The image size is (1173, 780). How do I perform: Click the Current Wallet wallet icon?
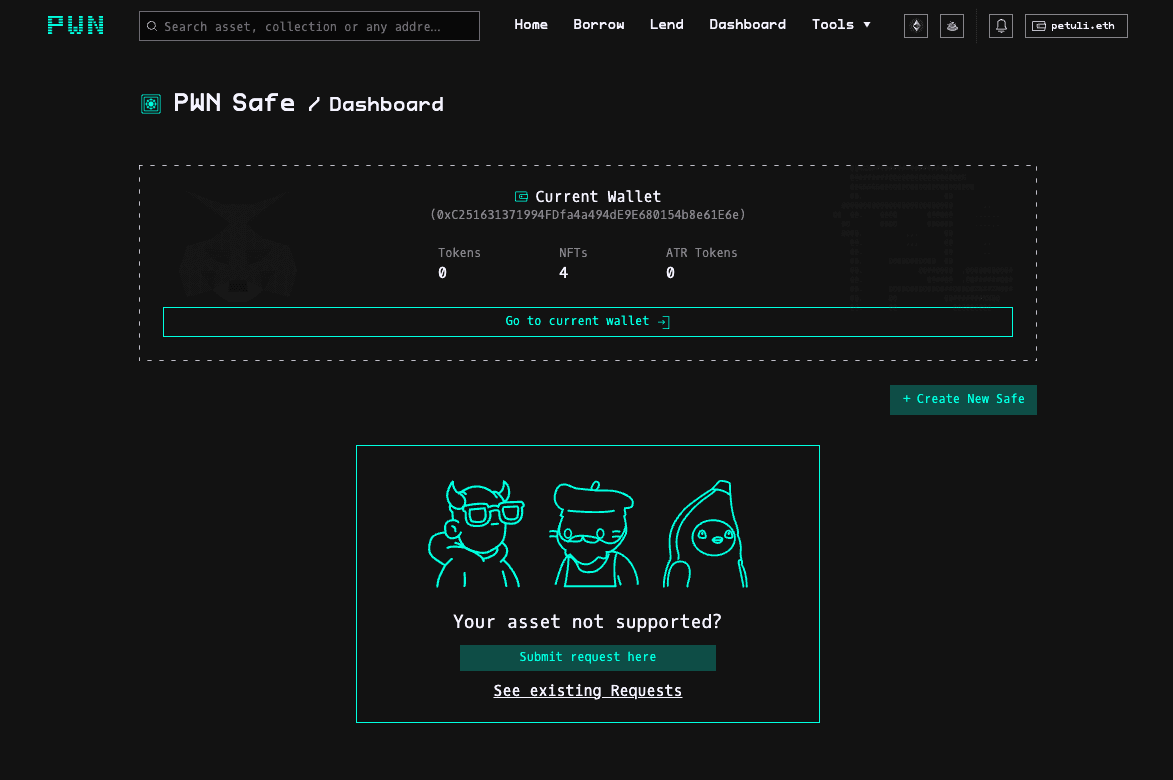pos(521,197)
